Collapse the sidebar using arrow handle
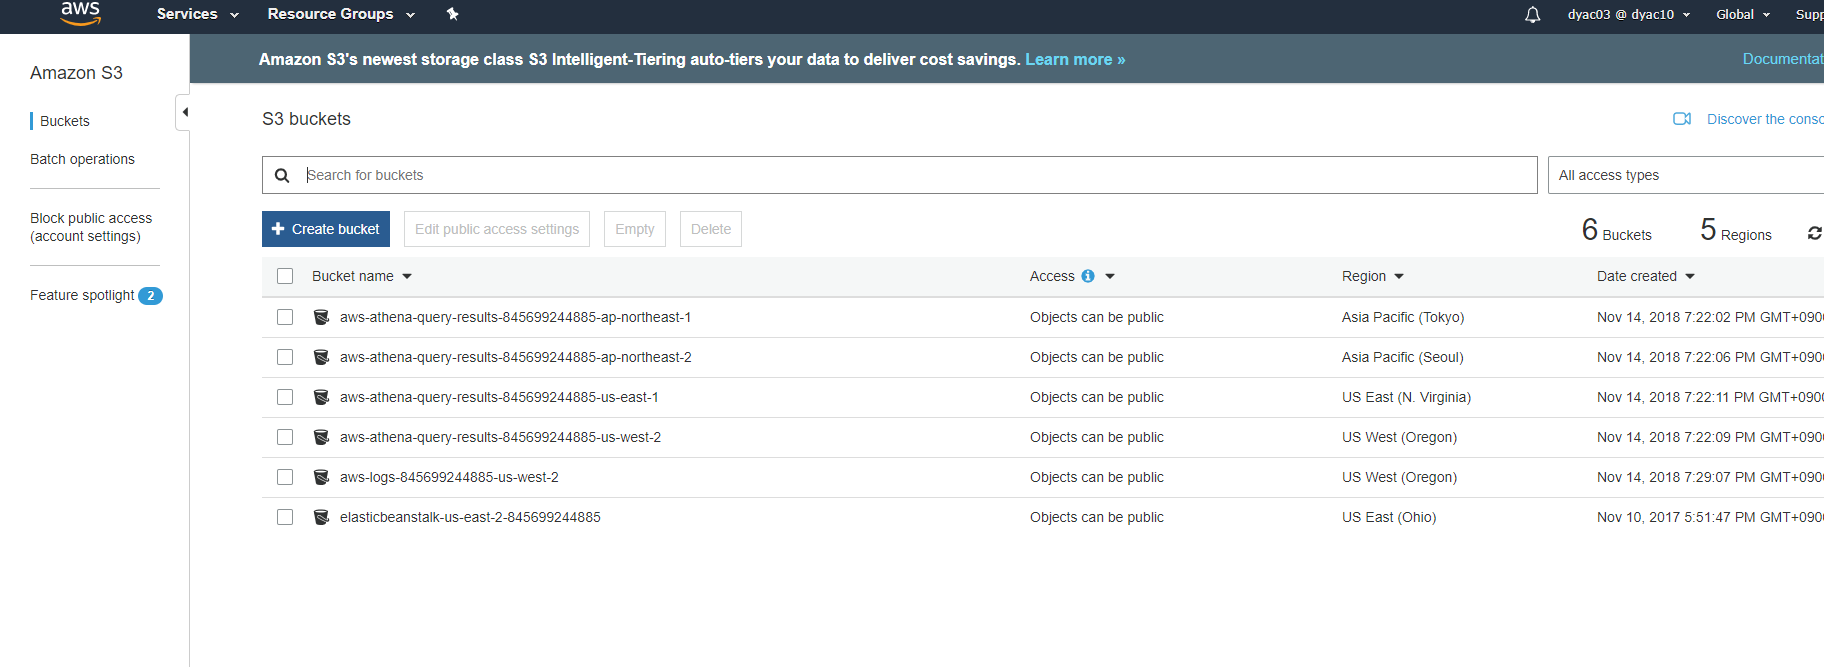 click(x=184, y=112)
